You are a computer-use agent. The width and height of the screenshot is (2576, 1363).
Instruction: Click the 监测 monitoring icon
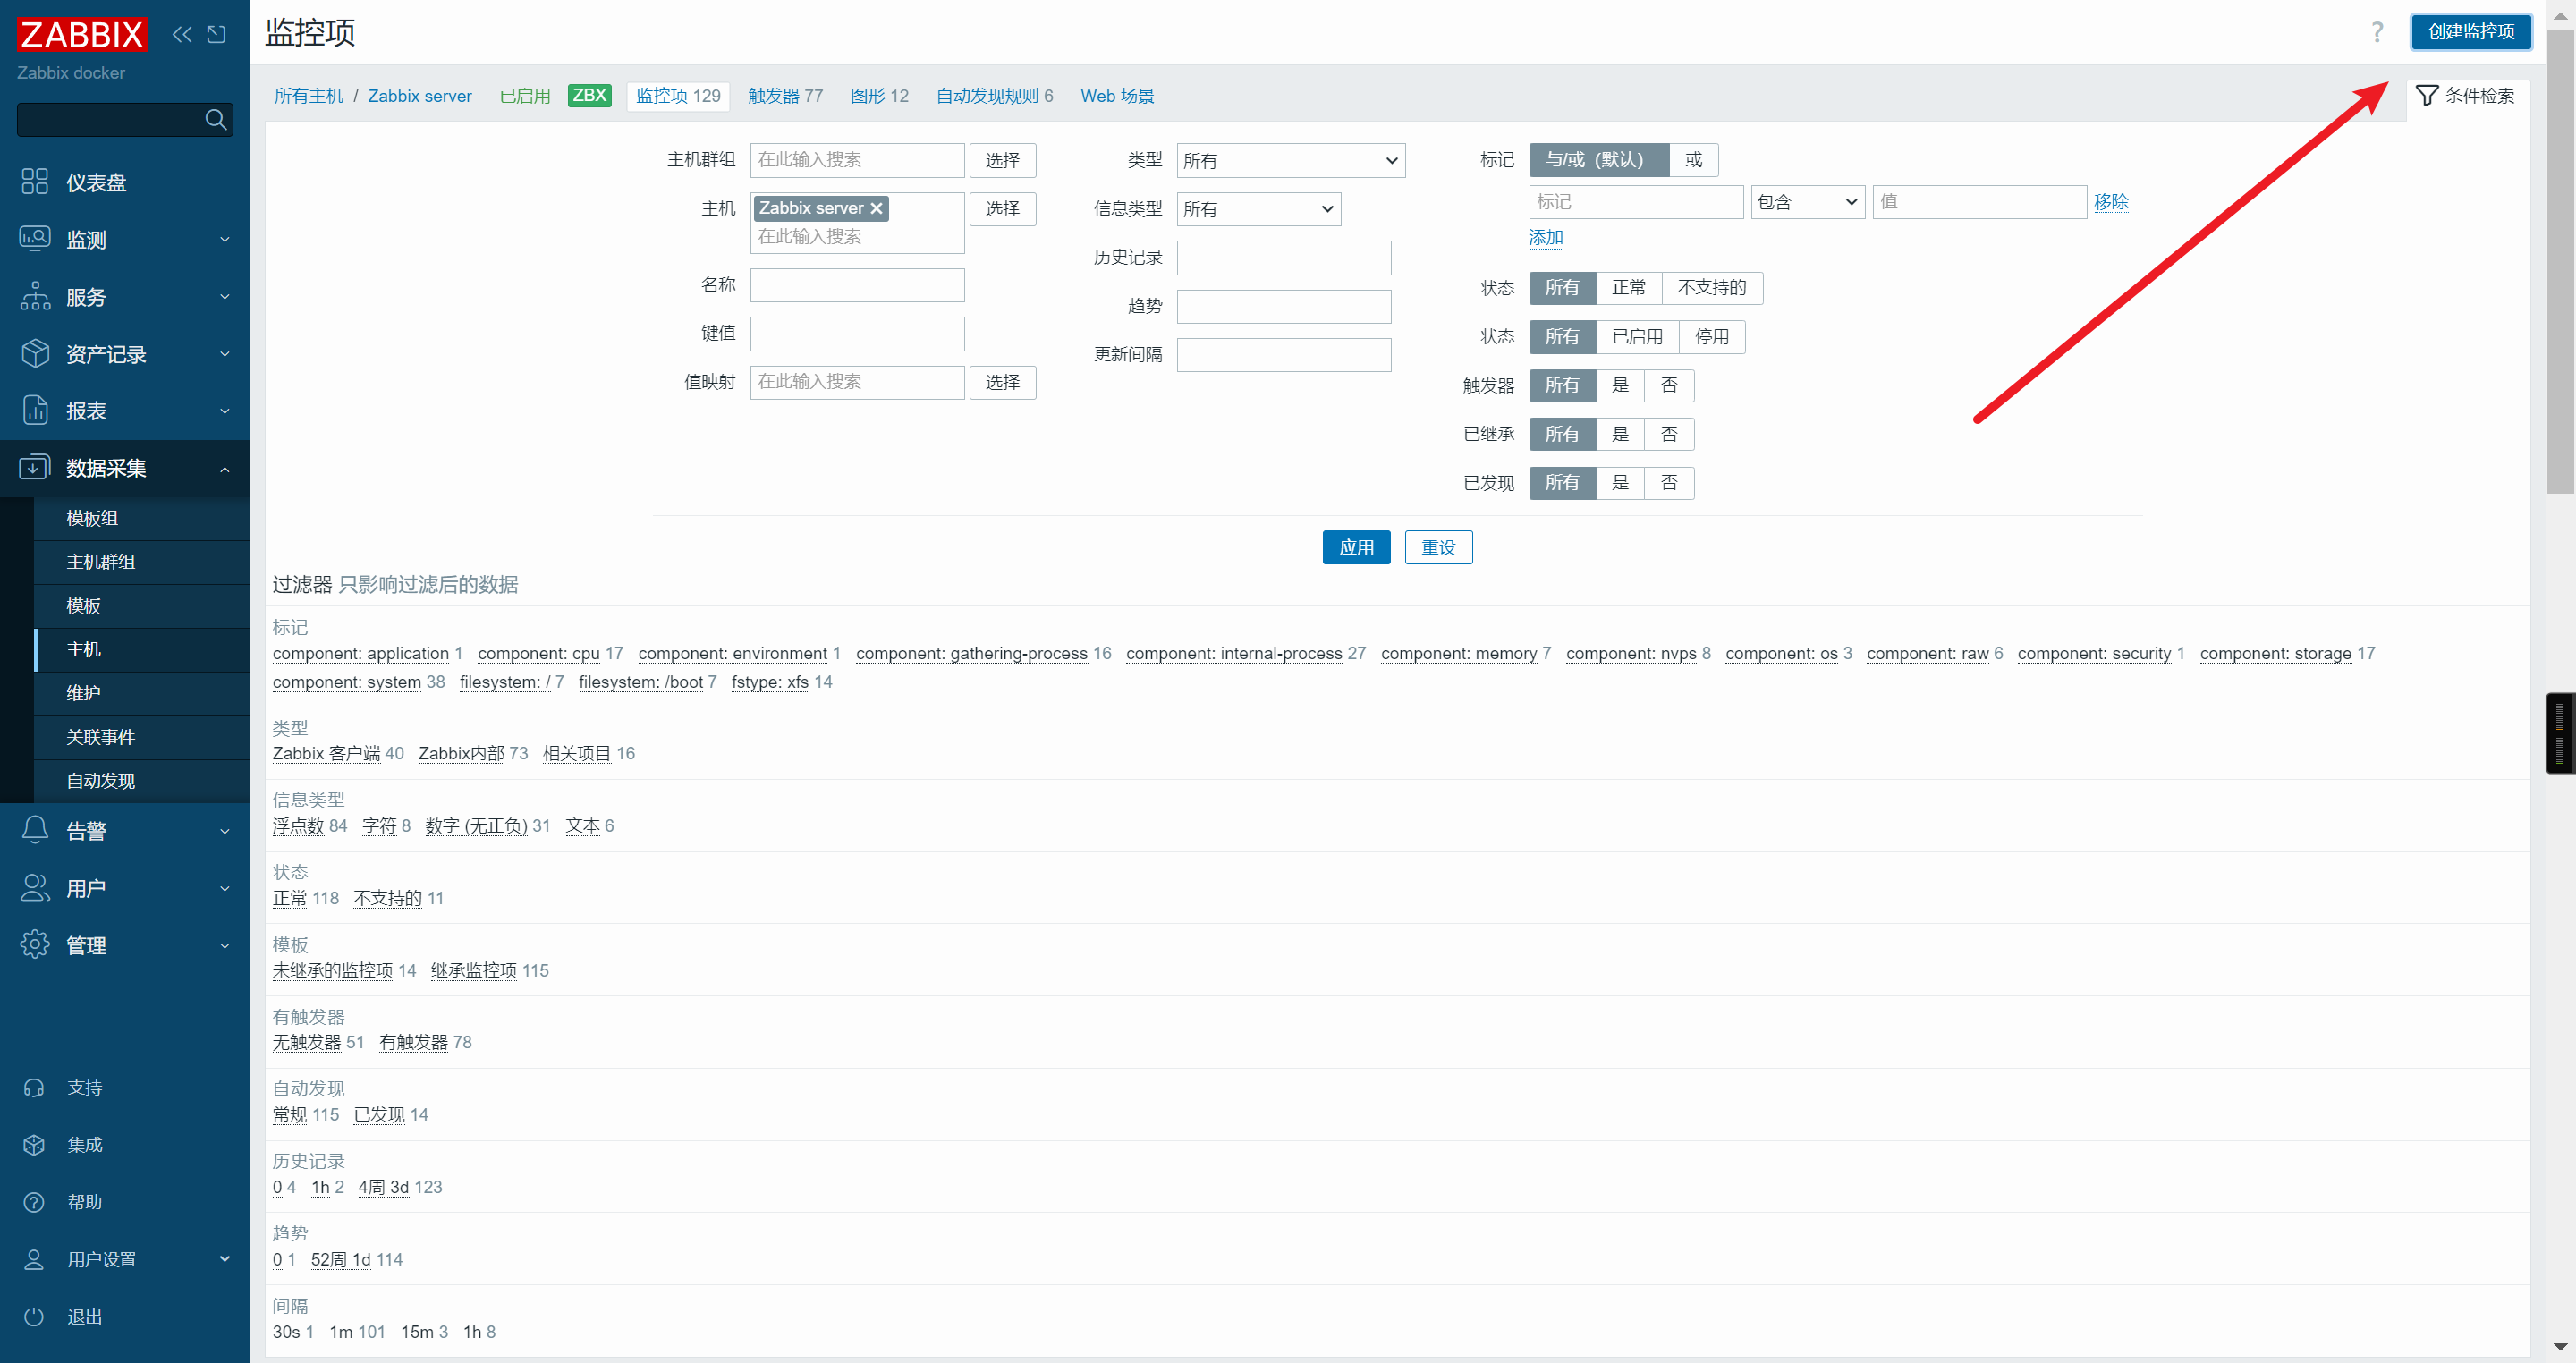(x=35, y=239)
